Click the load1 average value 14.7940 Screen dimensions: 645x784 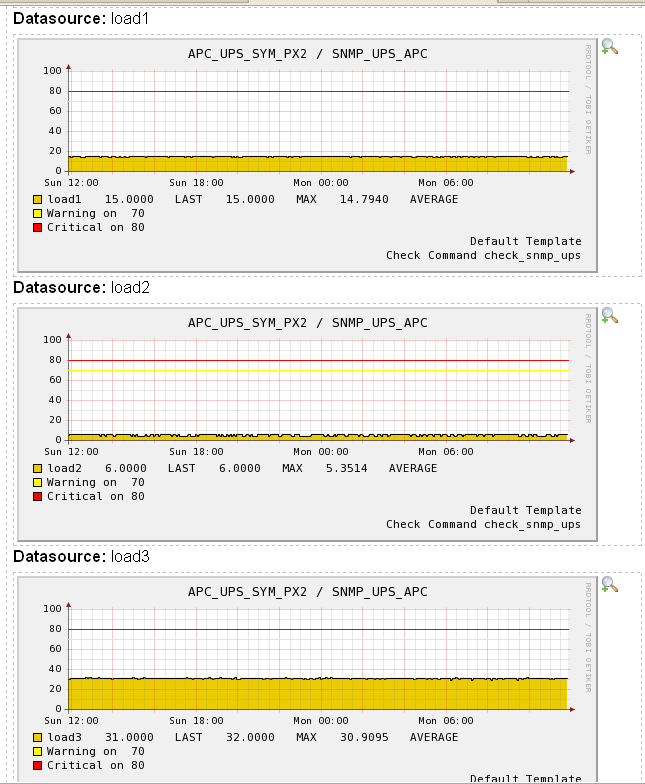[364, 200]
